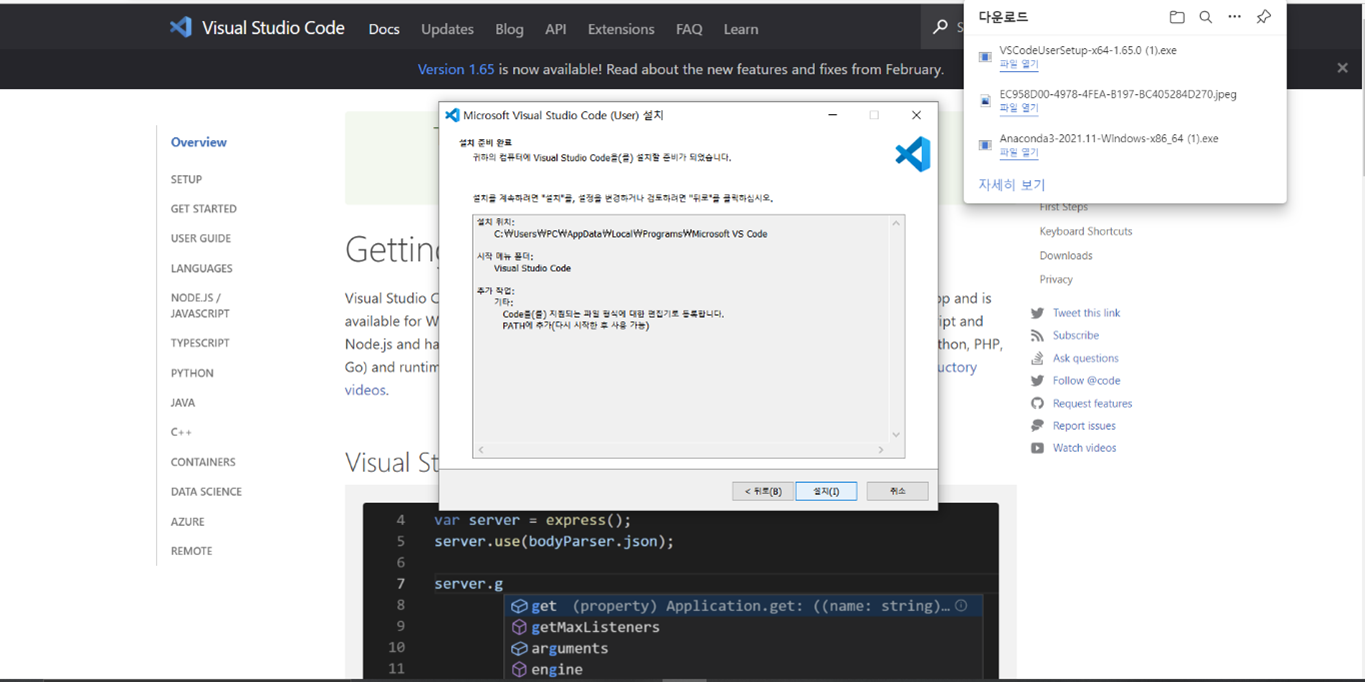Click the Visual Studio Code logo in website header
Viewport: 1365px width, 682px height.
click(181, 27)
